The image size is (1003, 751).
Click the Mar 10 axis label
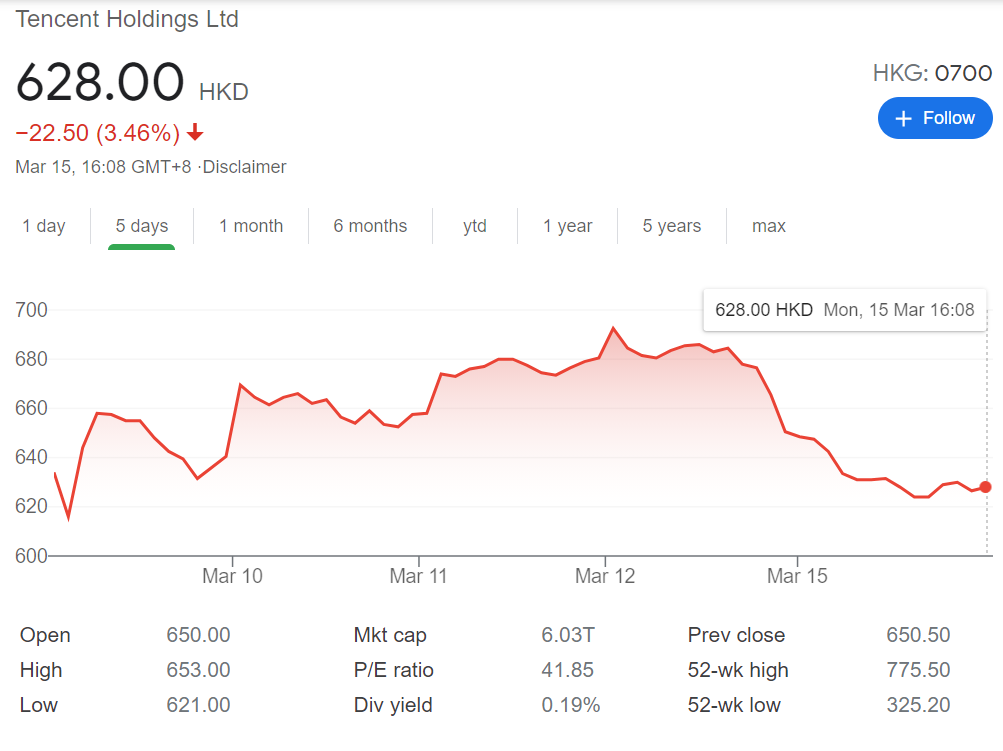point(232,576)
